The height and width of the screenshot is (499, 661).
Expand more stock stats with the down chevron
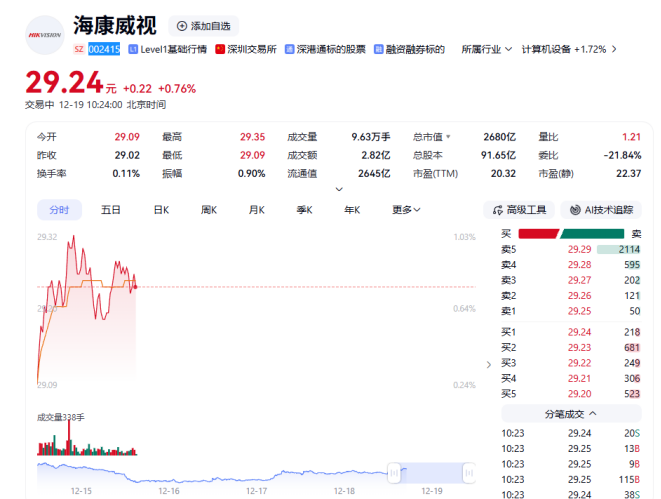tap(339, 188)
